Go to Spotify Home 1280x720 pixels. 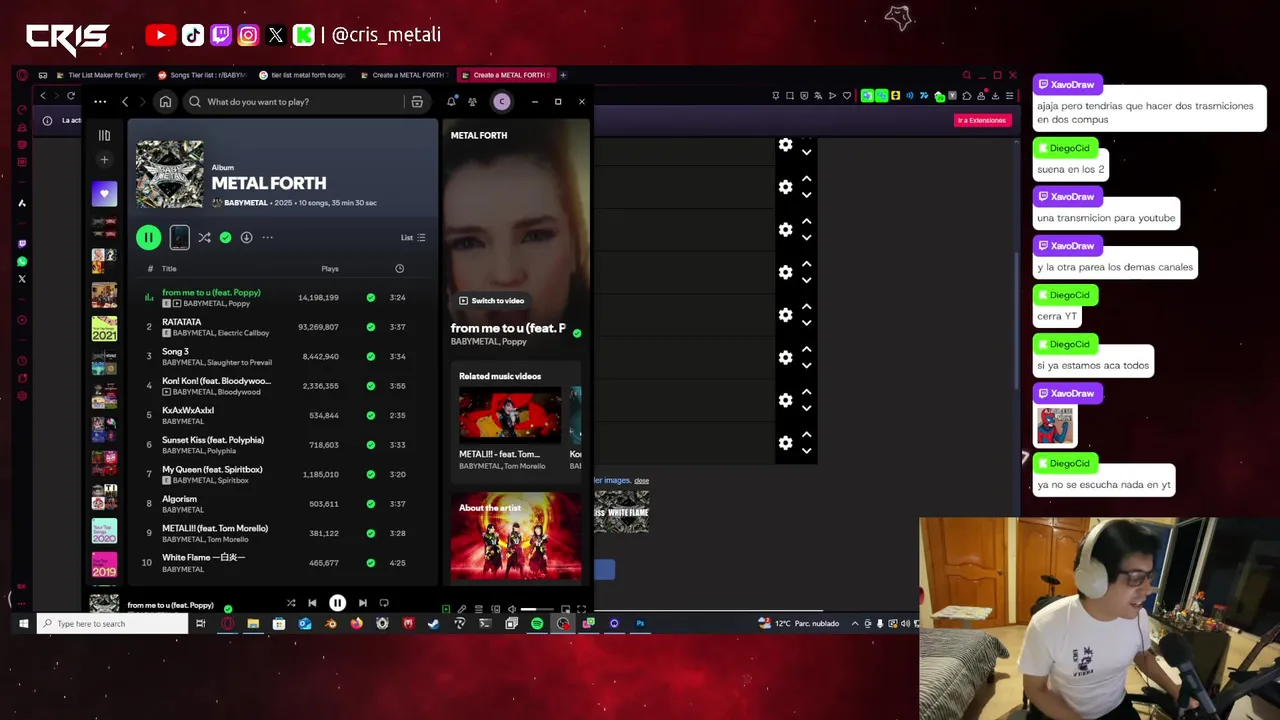165,101
